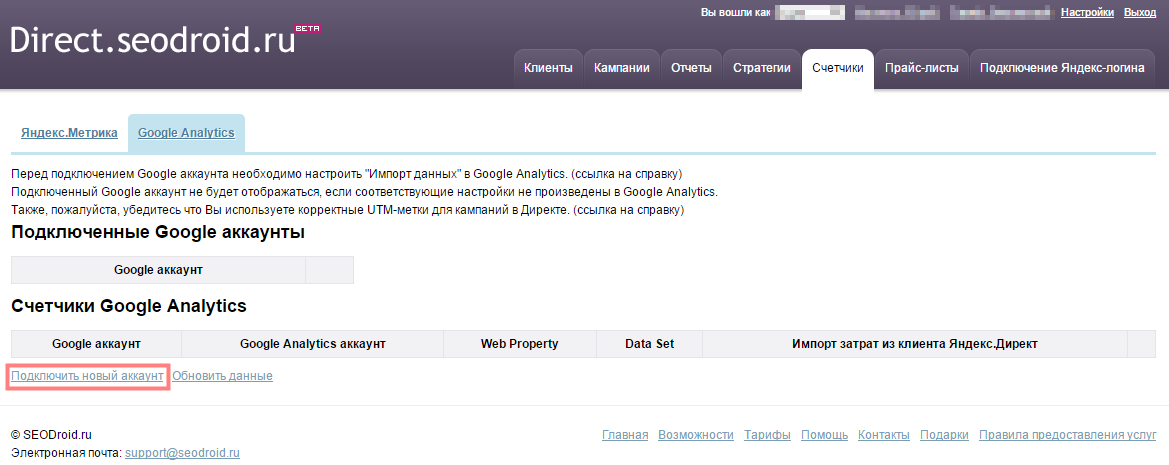
Task: Open Возможности footer link
Action: [x=696, y=435]
